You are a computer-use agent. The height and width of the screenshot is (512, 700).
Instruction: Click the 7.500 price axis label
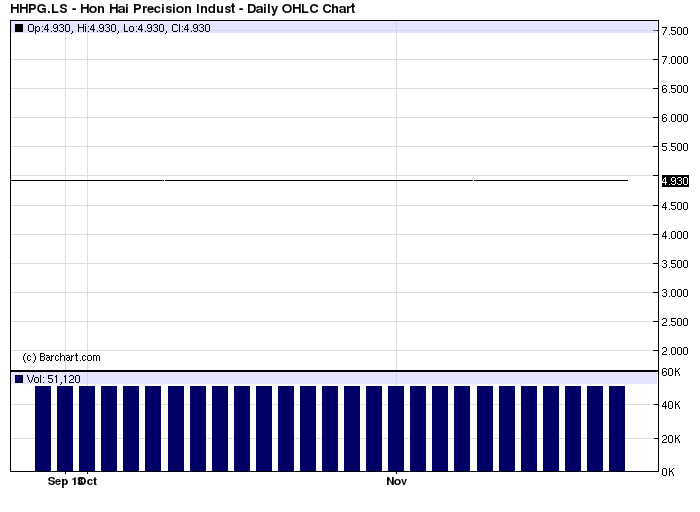tap(675, 31)
